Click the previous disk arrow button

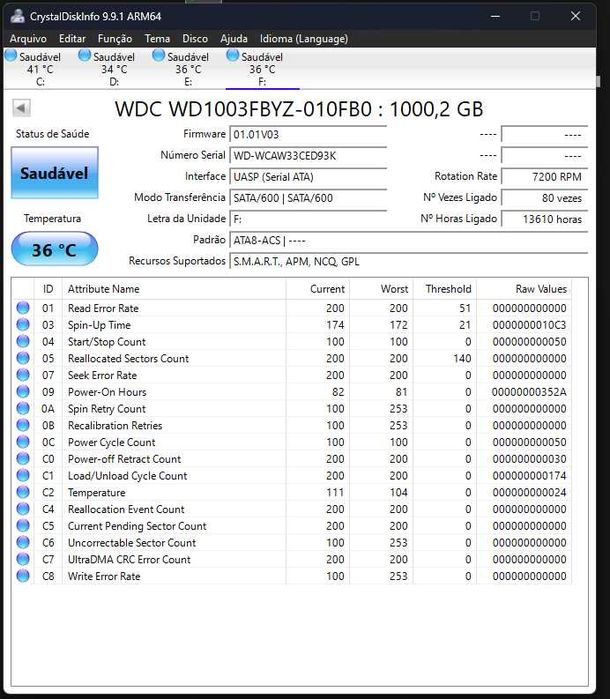[21, 108]
